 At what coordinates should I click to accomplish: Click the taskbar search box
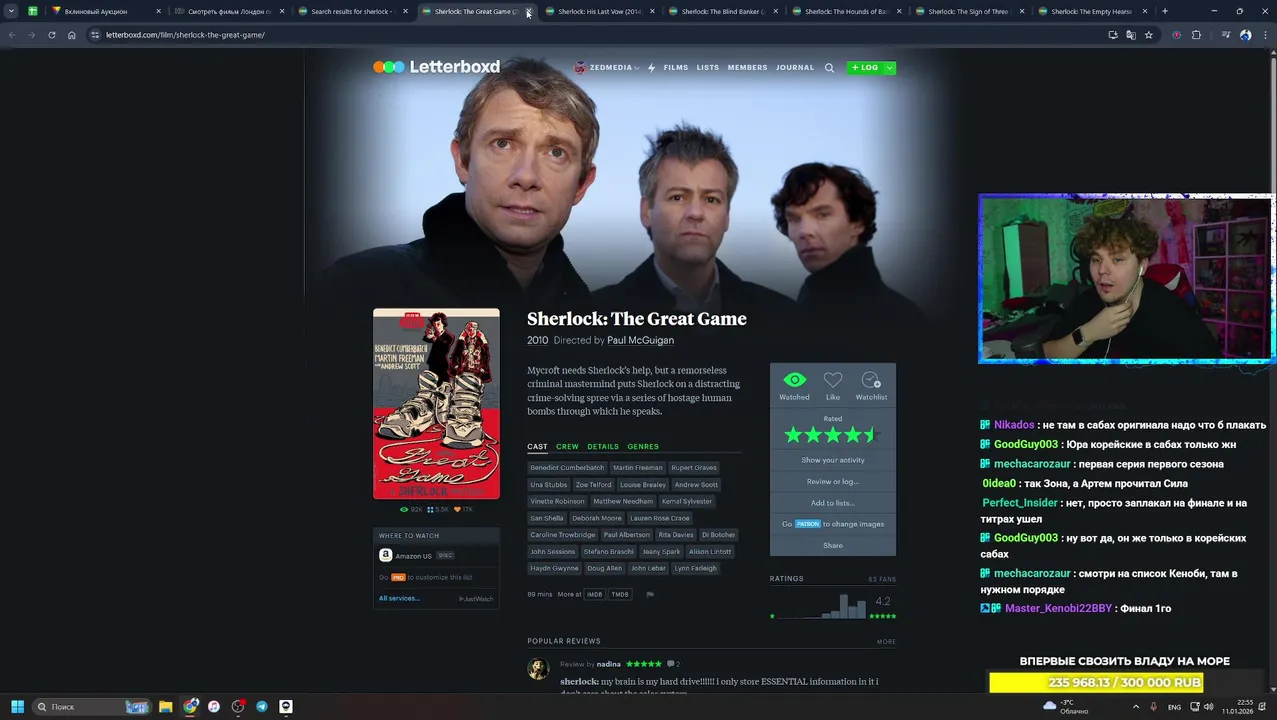click(91, 707)
